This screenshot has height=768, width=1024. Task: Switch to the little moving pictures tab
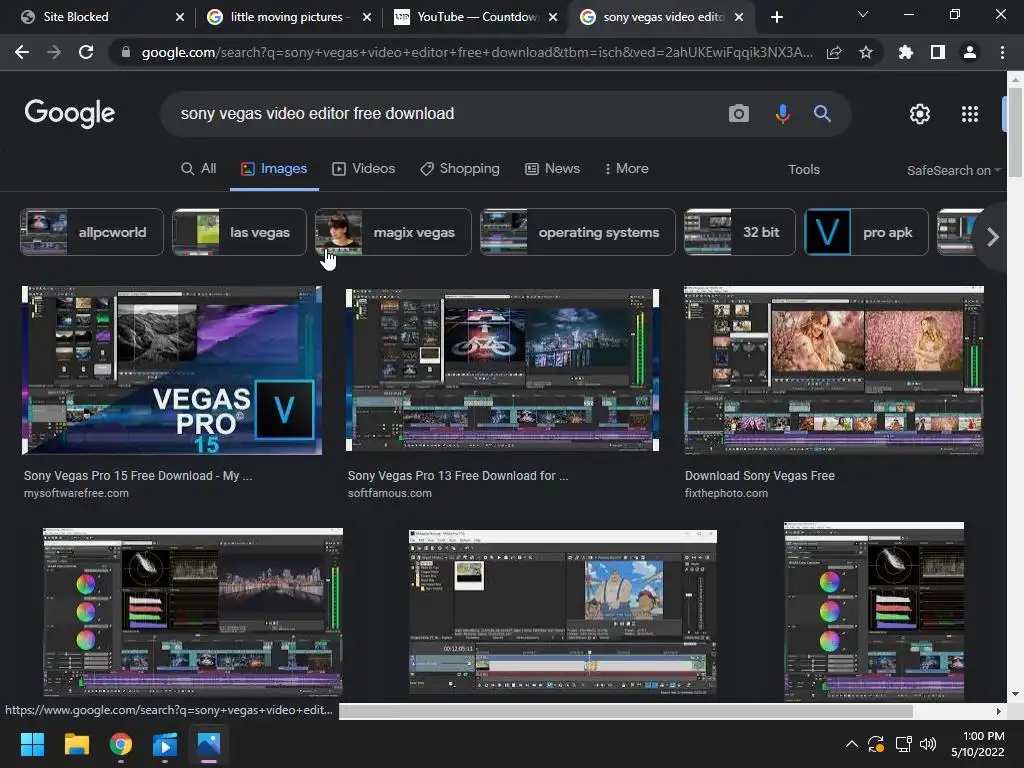pyautogui.click(x=286, y=17)
